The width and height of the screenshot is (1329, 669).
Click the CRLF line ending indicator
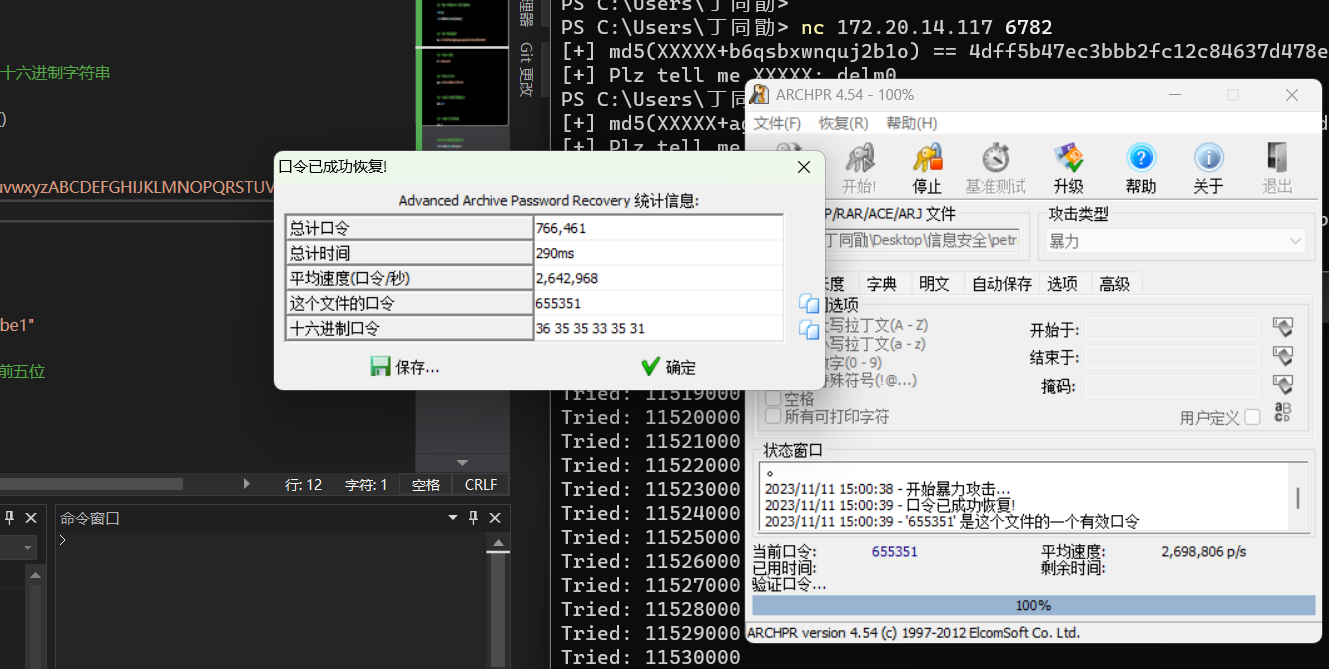481,485
